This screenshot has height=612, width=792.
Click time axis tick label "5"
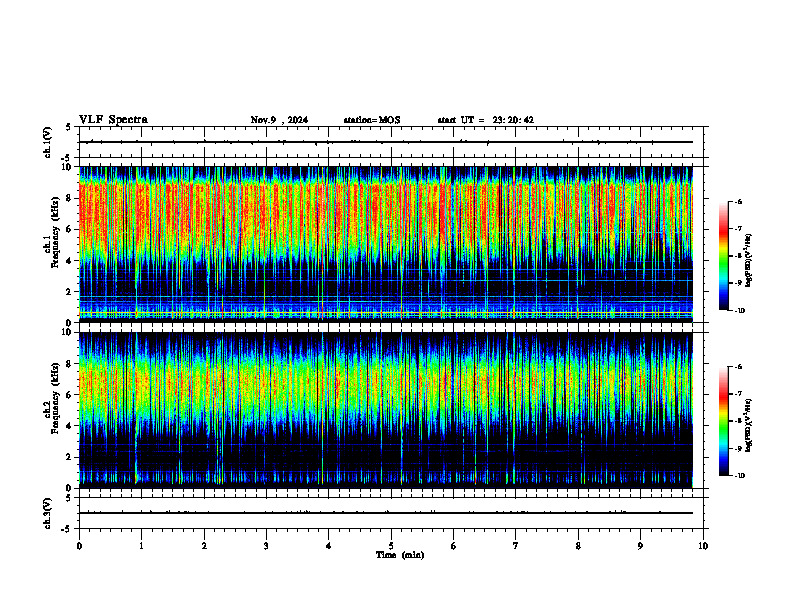(391, 546)
